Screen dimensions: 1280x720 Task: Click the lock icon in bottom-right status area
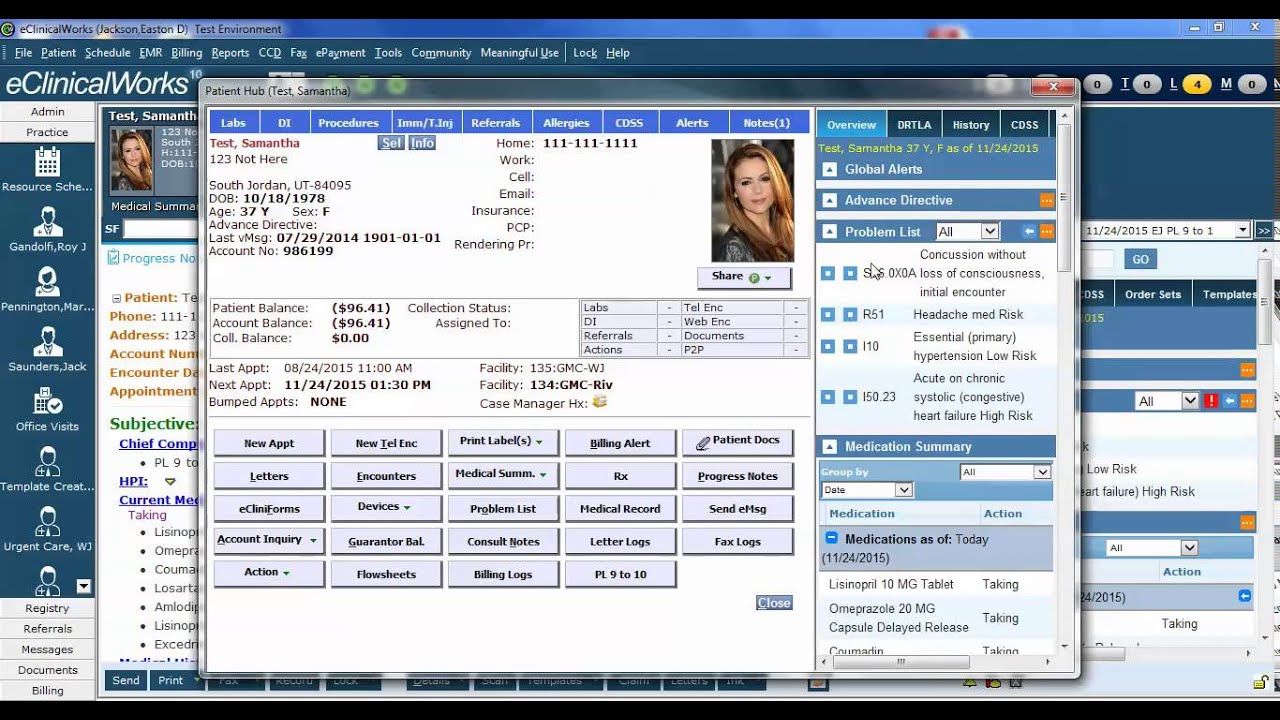(1261, 683)
